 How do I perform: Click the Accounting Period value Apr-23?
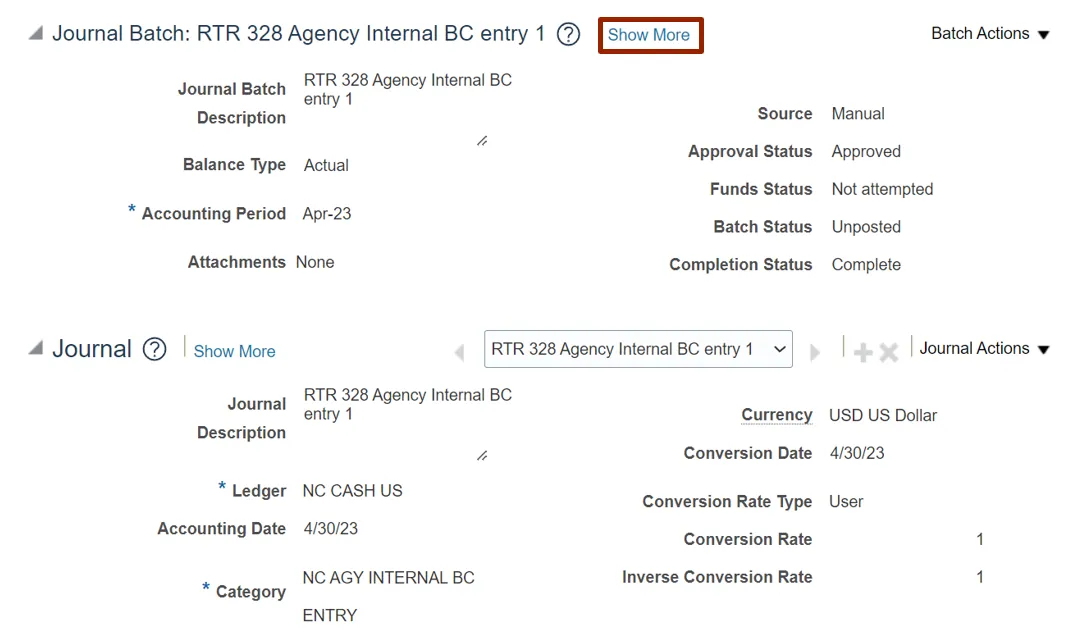pos(327,214)
